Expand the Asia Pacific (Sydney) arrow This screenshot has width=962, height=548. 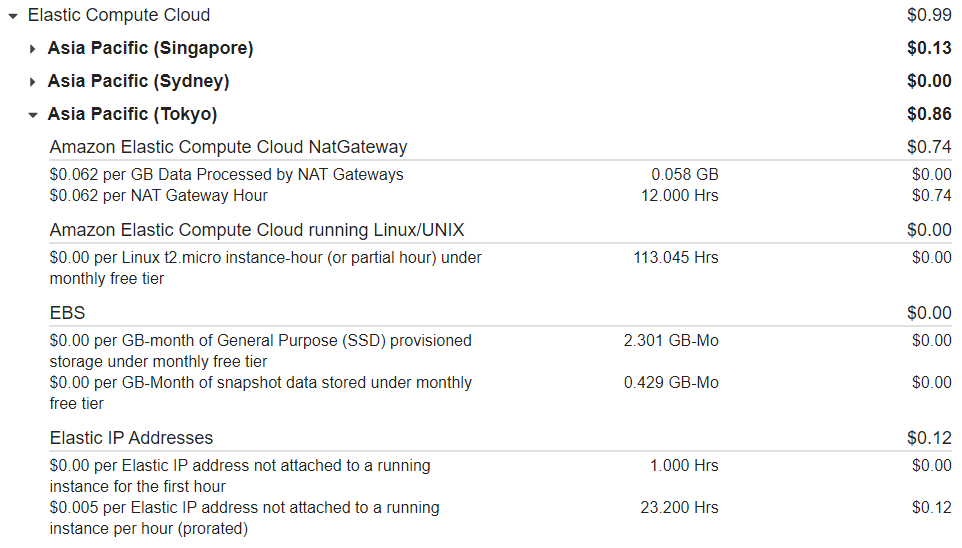33,82
